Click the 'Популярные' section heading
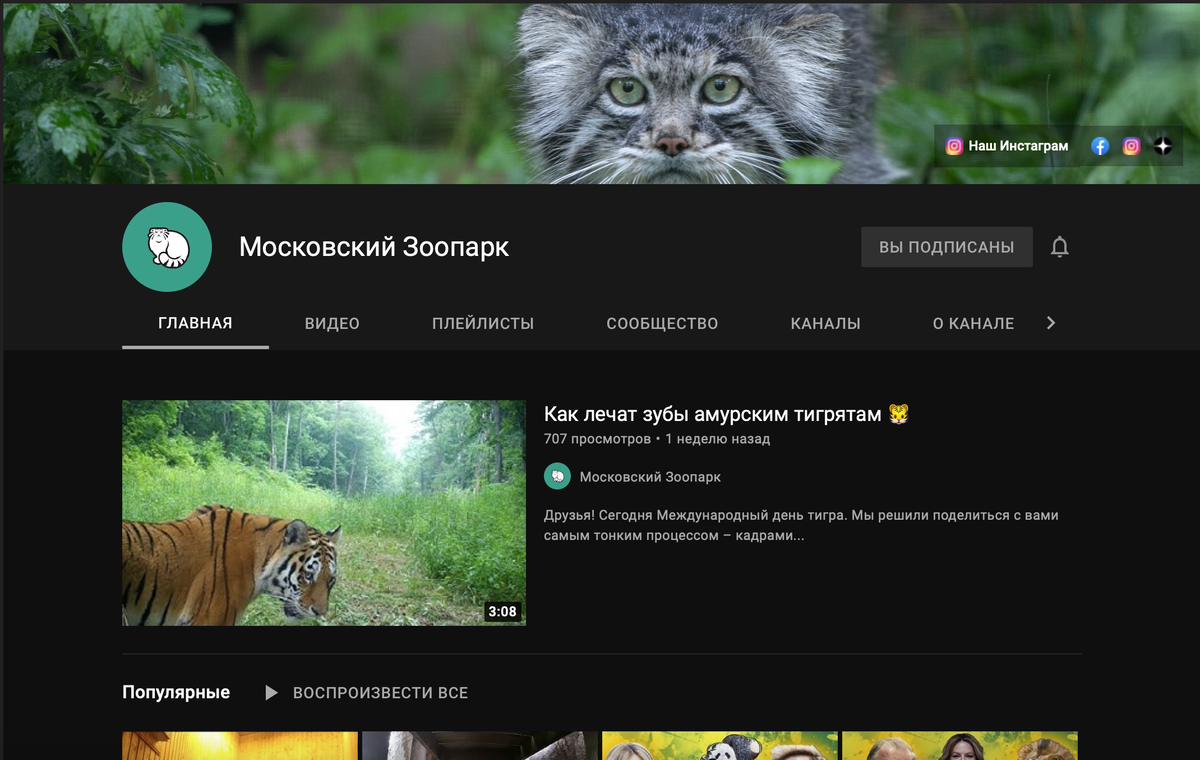Screen dimensions: 1200x760 pyautogui.click(x=176, y=692)
